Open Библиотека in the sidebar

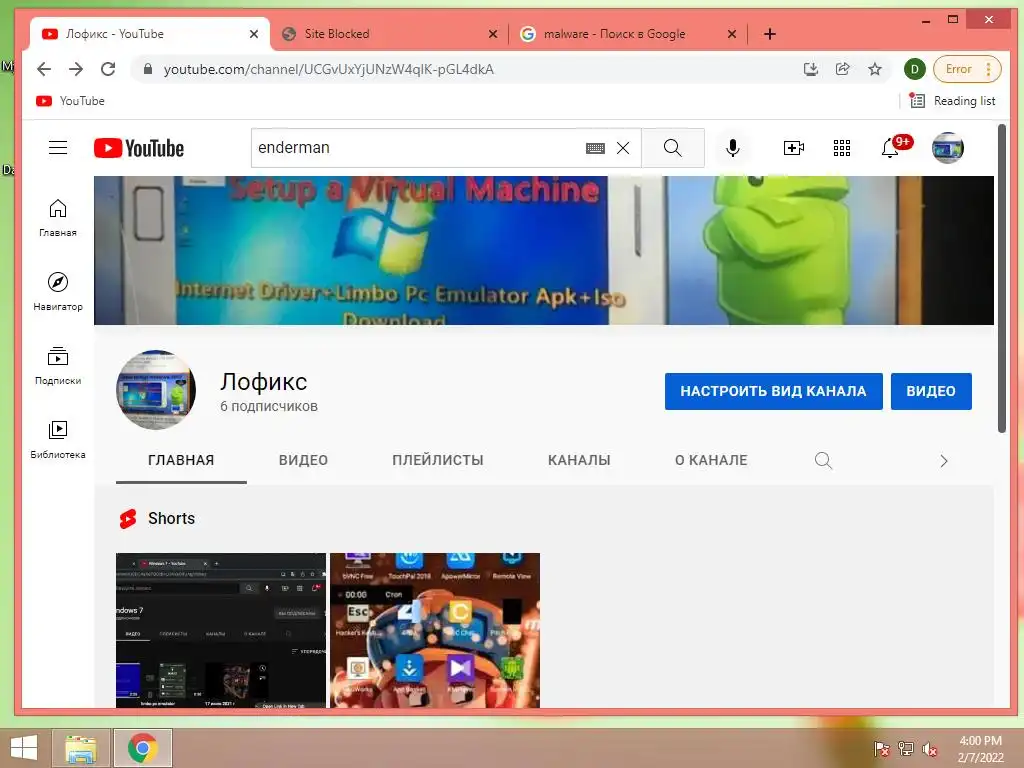point(57,440)
